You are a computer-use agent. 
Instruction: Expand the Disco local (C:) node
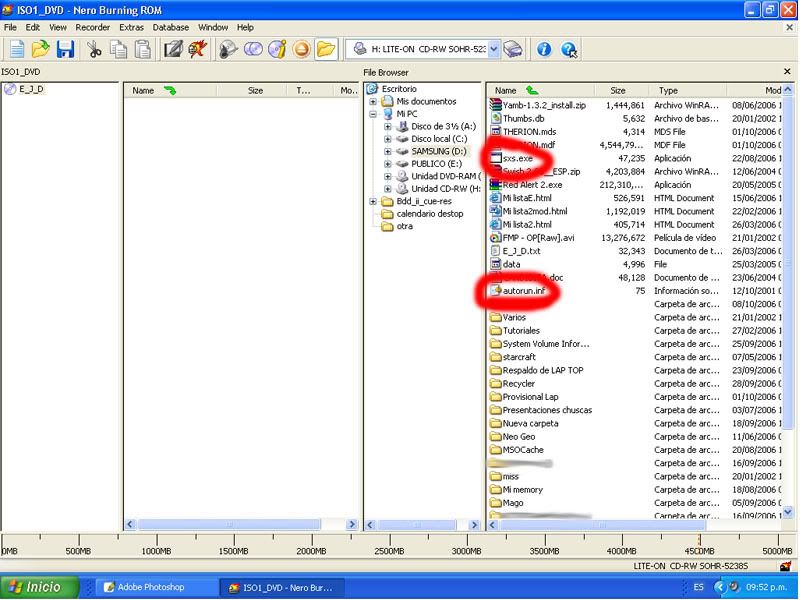(388, 139)
